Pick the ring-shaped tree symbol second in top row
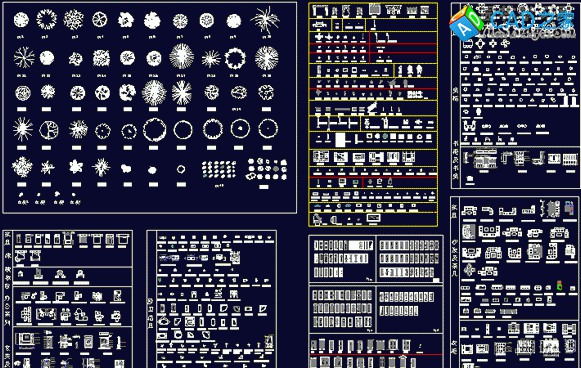The image size is (581, 368). pos(46,19)
